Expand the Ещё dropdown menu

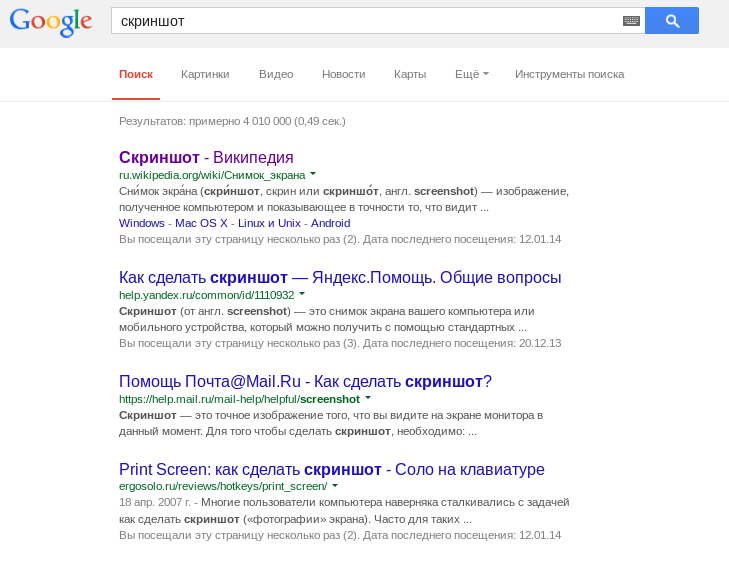pos(471,74)
